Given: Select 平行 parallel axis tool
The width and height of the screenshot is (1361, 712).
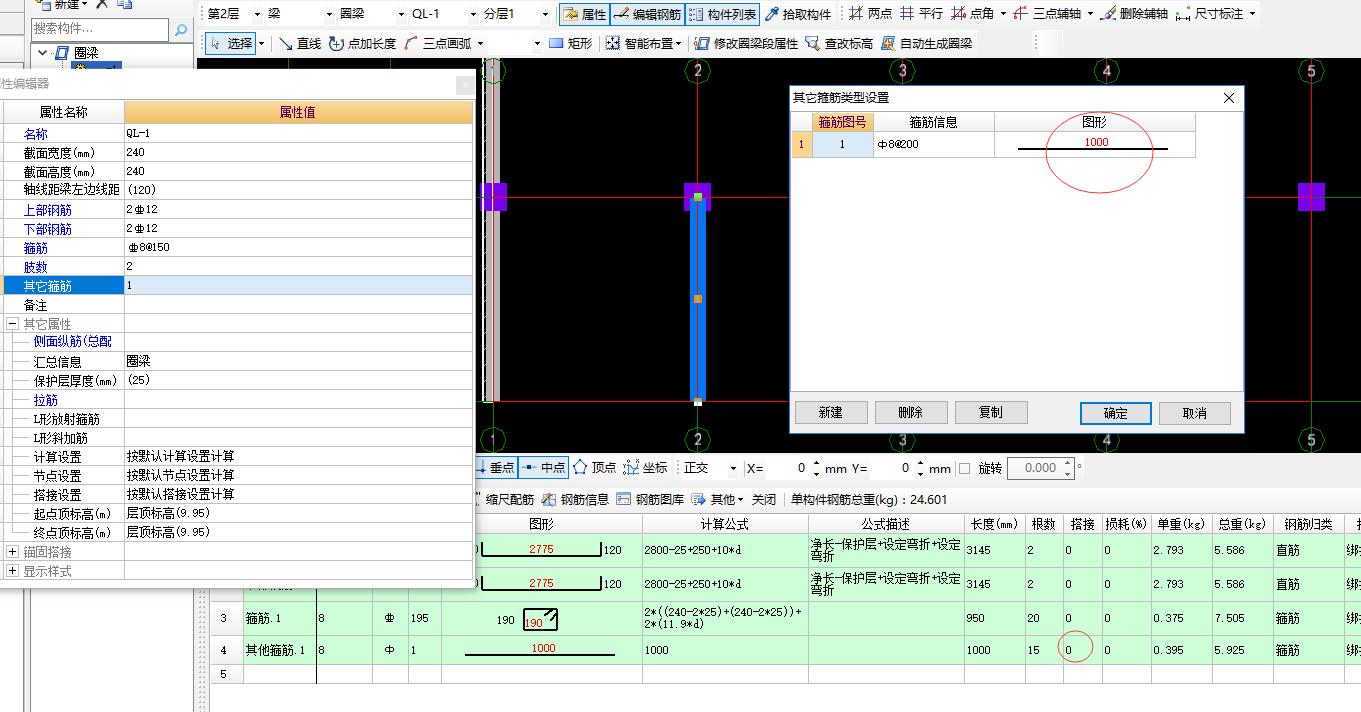Looking at the screenshot, I should click(920, 14).
